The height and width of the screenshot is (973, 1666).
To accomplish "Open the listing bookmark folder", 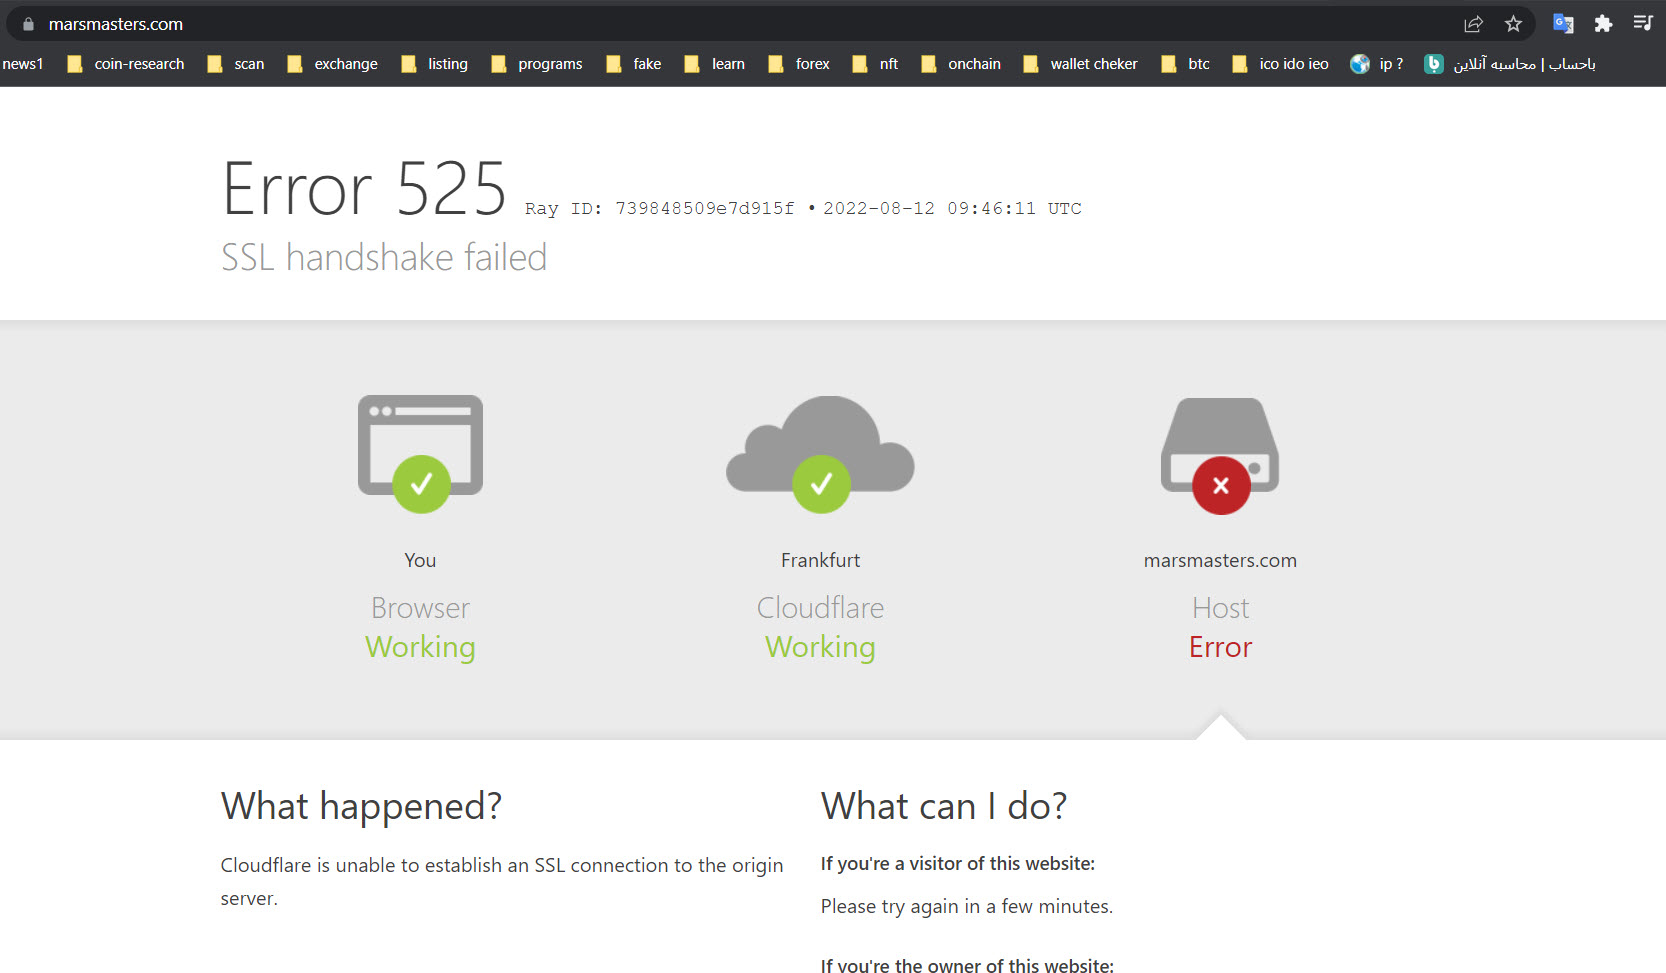I will [x=434, y=64].
